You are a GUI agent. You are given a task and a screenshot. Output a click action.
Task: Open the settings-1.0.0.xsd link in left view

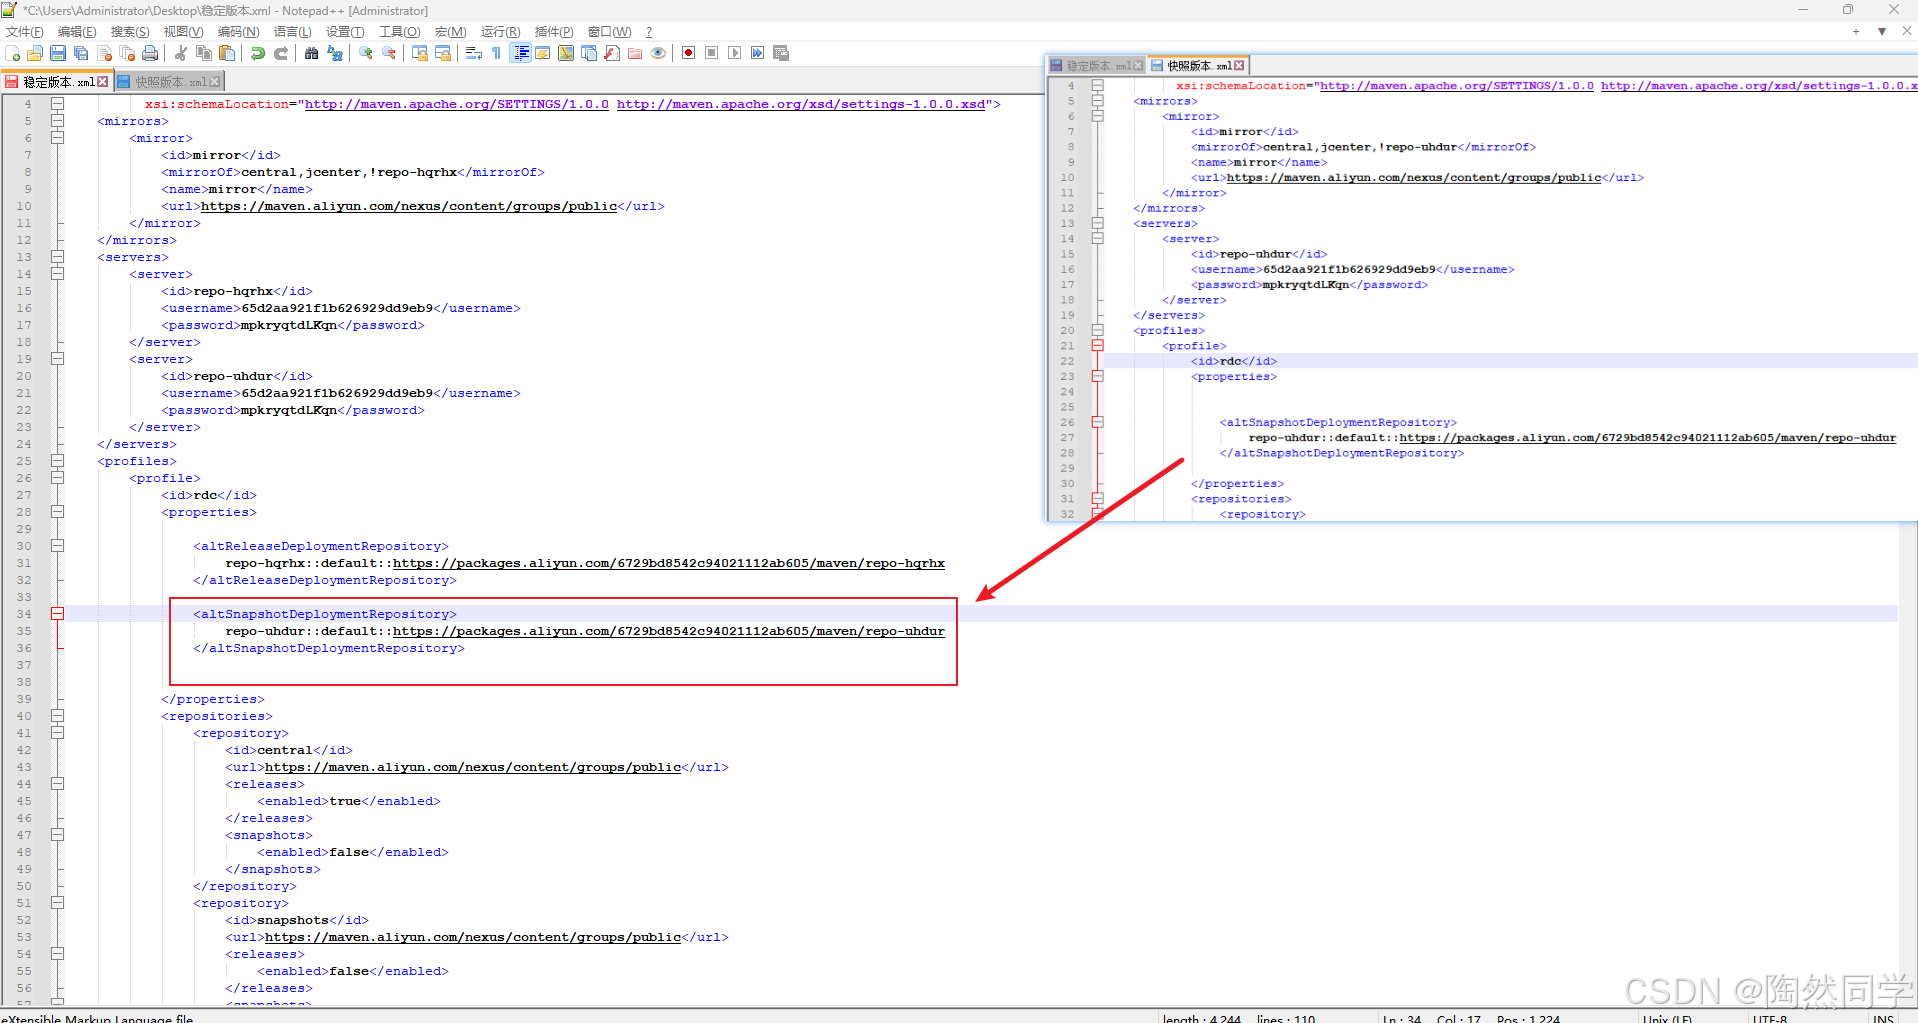pos(801,104)
